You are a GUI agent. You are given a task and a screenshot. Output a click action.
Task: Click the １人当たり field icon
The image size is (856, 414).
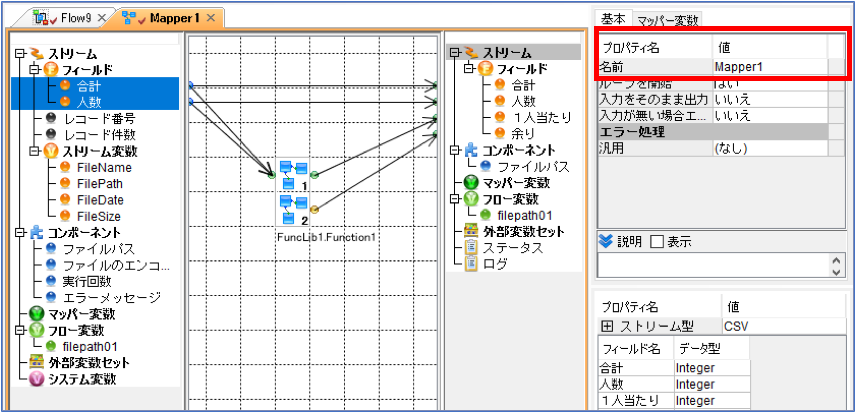(500, 117)
